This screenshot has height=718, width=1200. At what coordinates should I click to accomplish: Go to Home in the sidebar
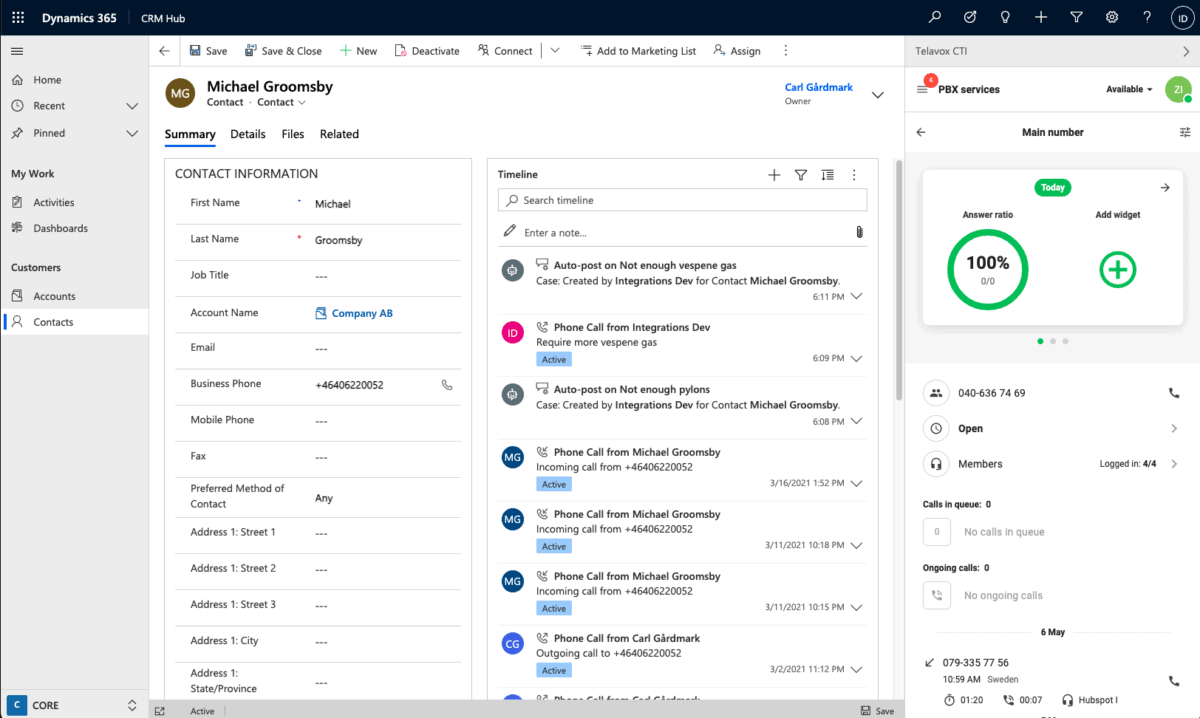click(x=74, y=80)
